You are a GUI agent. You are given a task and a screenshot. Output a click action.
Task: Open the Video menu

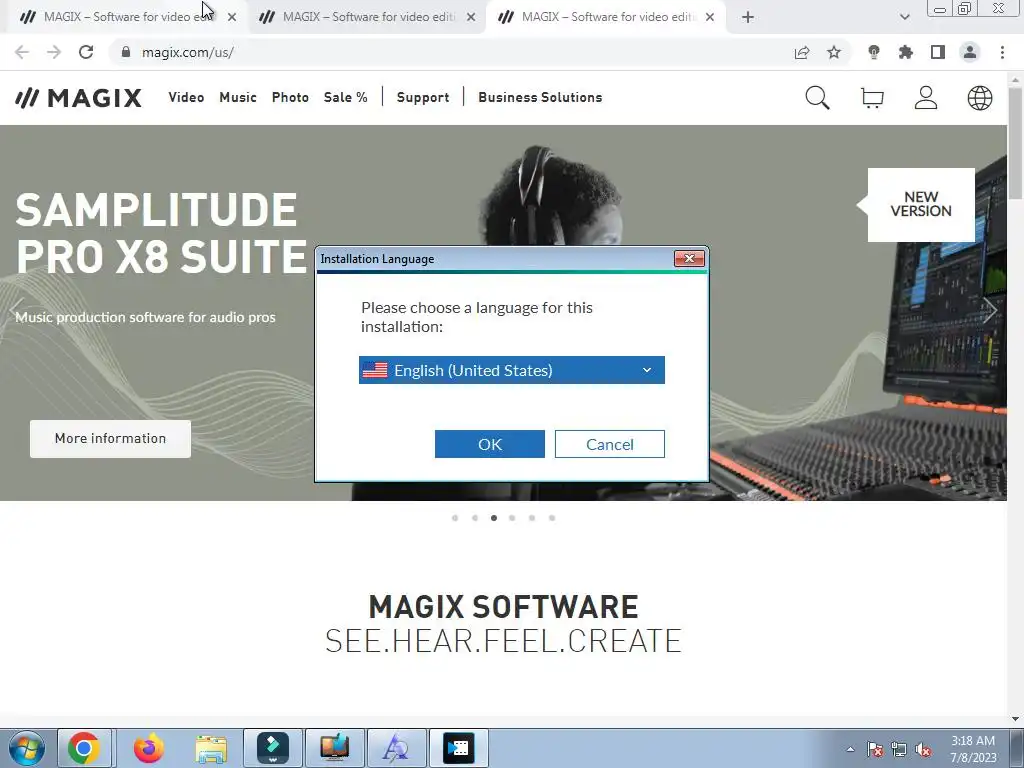186,97
